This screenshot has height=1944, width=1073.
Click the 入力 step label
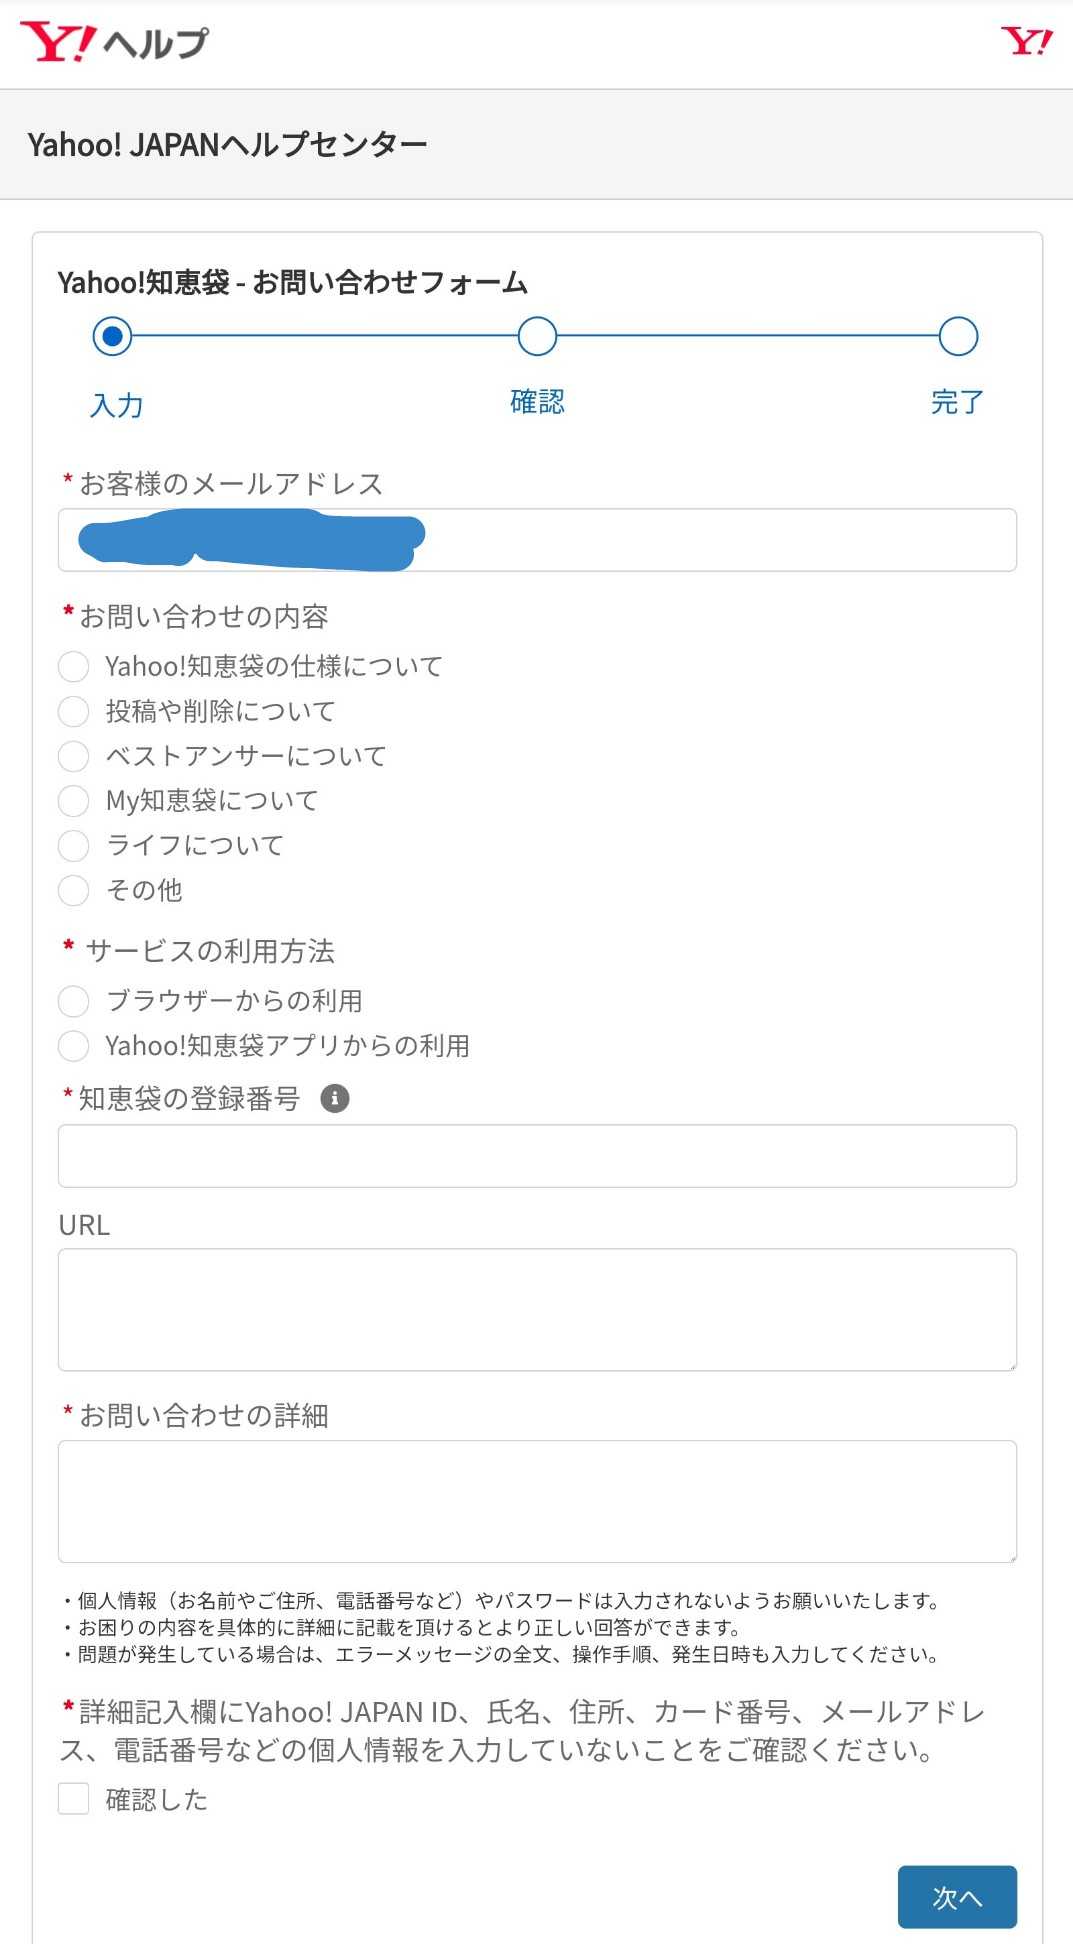click(x=116, y=404)
